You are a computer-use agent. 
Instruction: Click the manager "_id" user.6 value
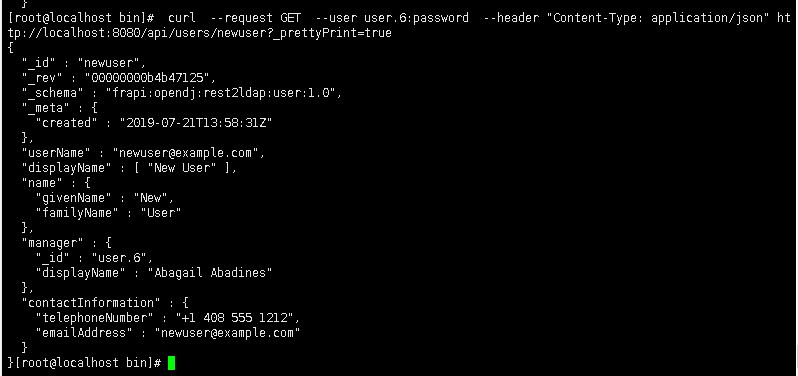tap(119, 257)
